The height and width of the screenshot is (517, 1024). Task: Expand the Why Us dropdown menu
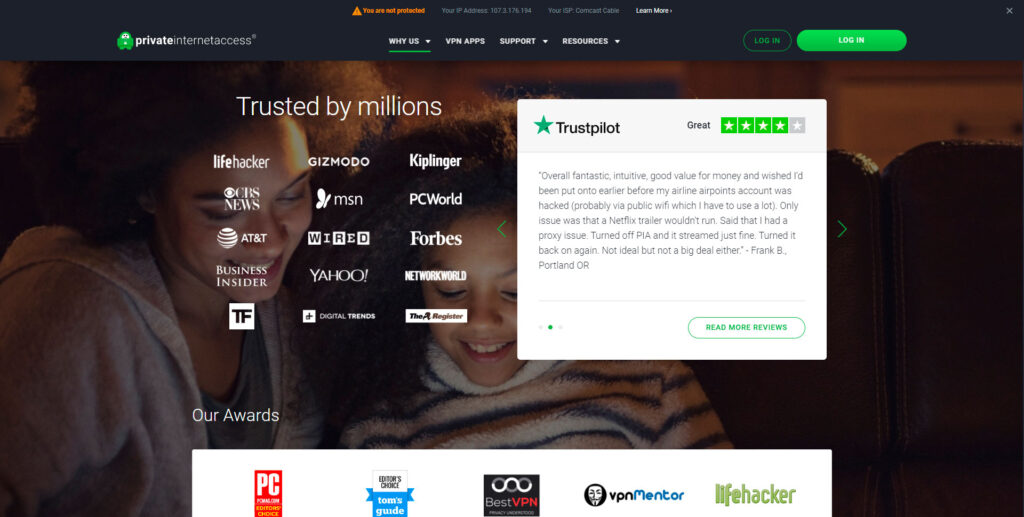pos(409,41)
